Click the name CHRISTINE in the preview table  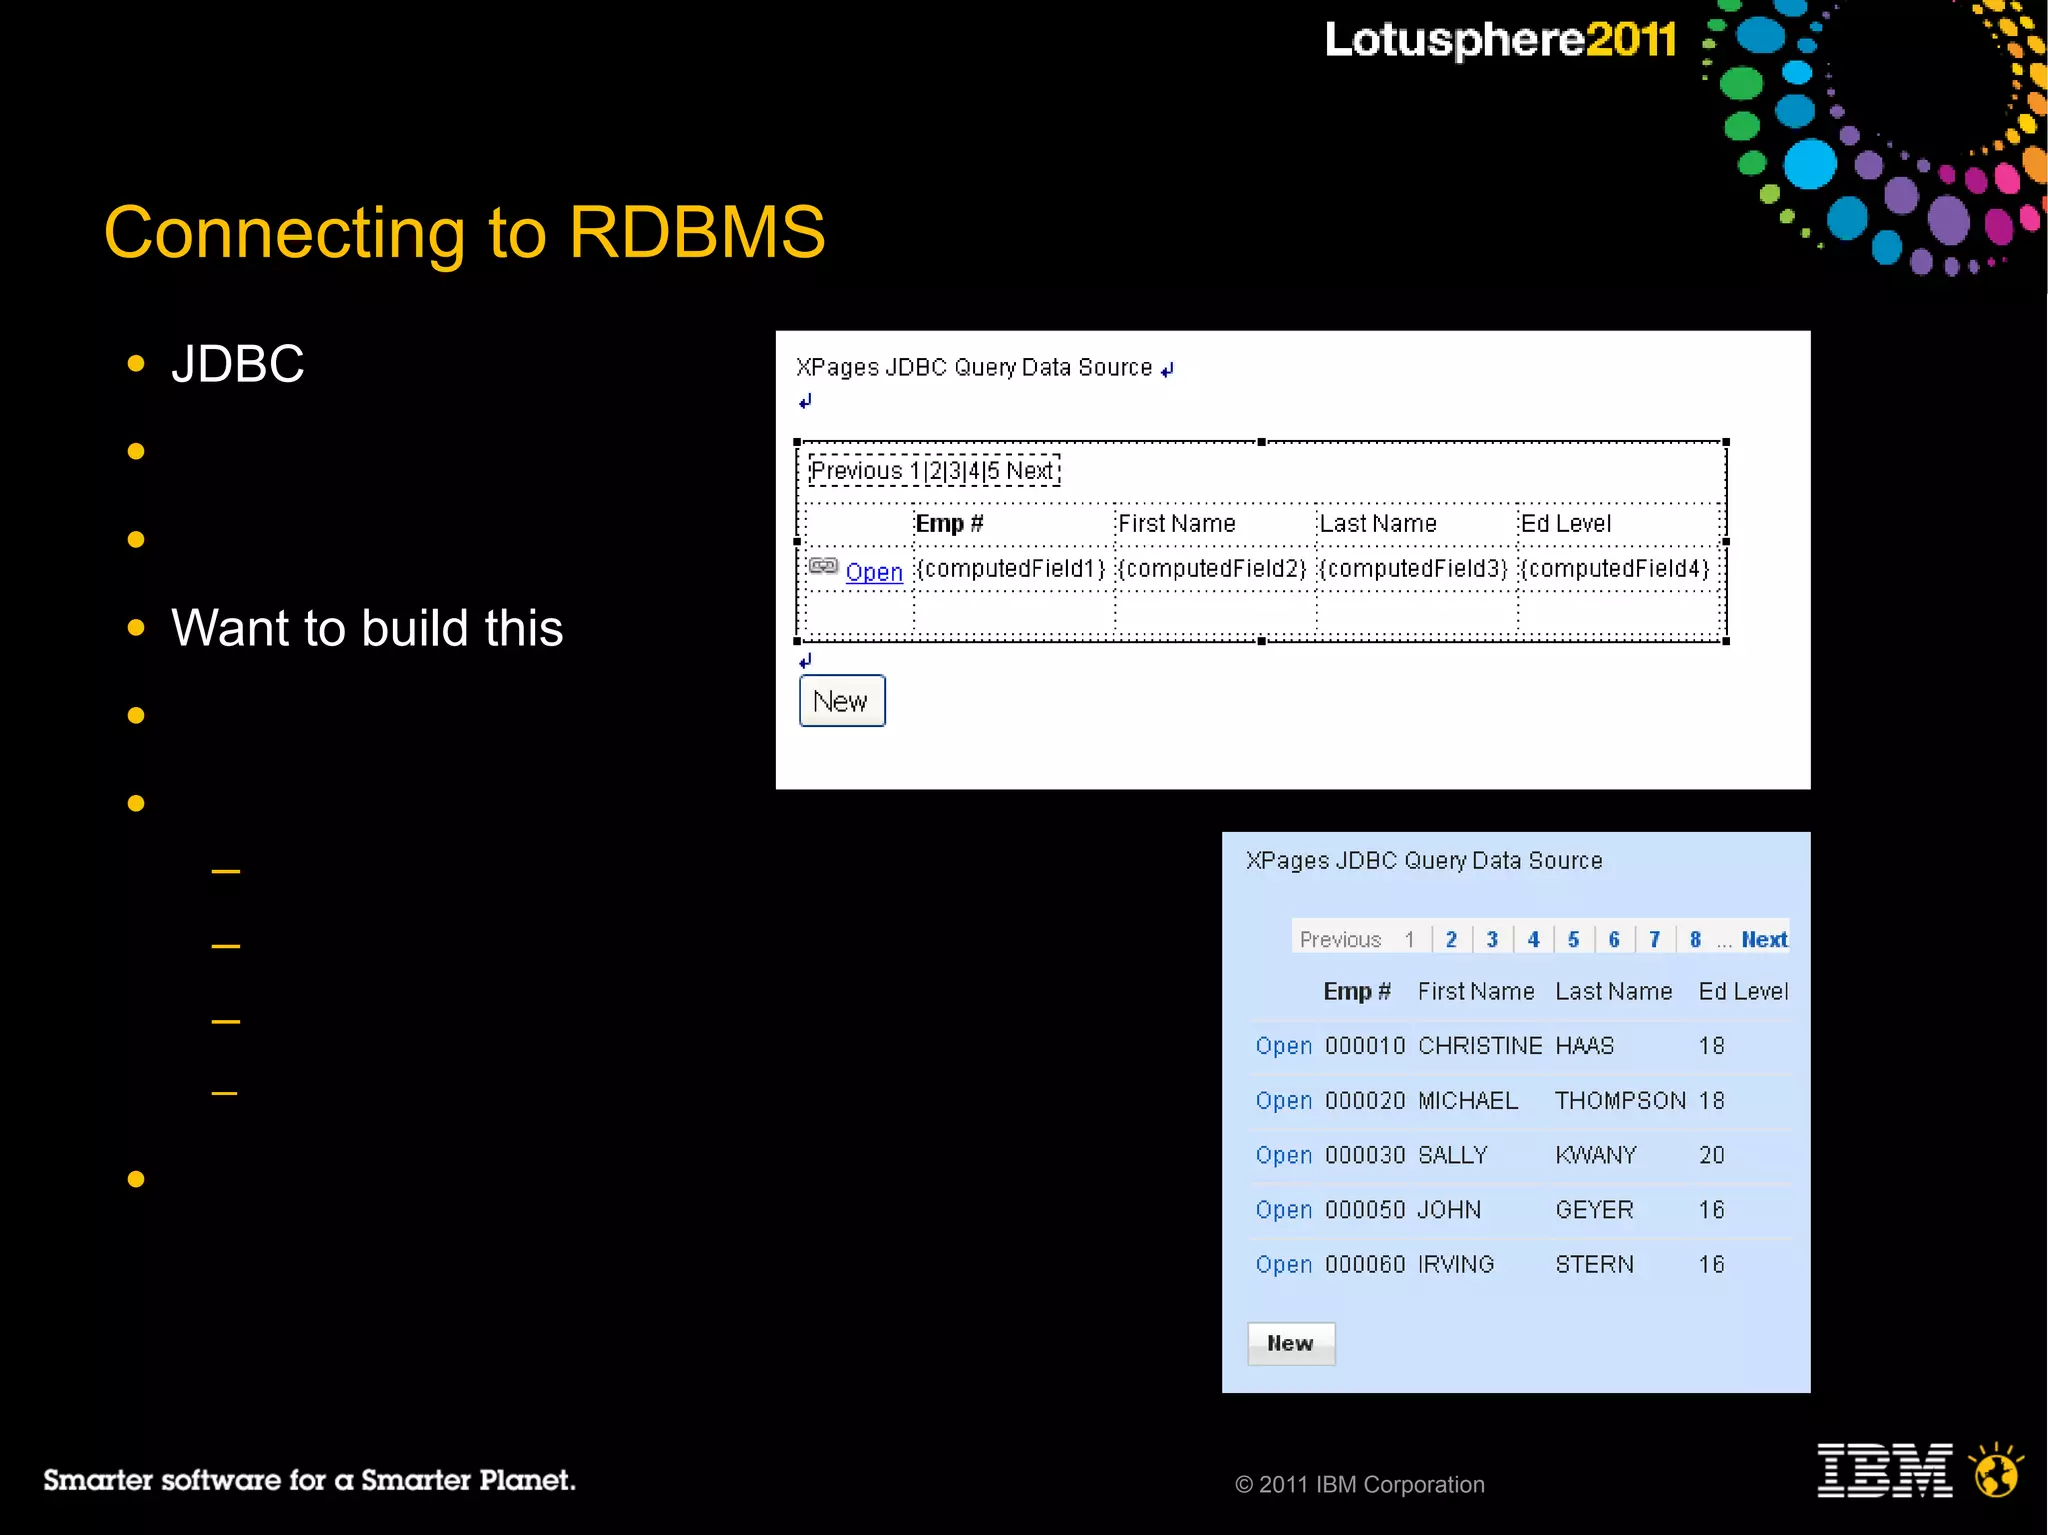tap(1480, 1046)
